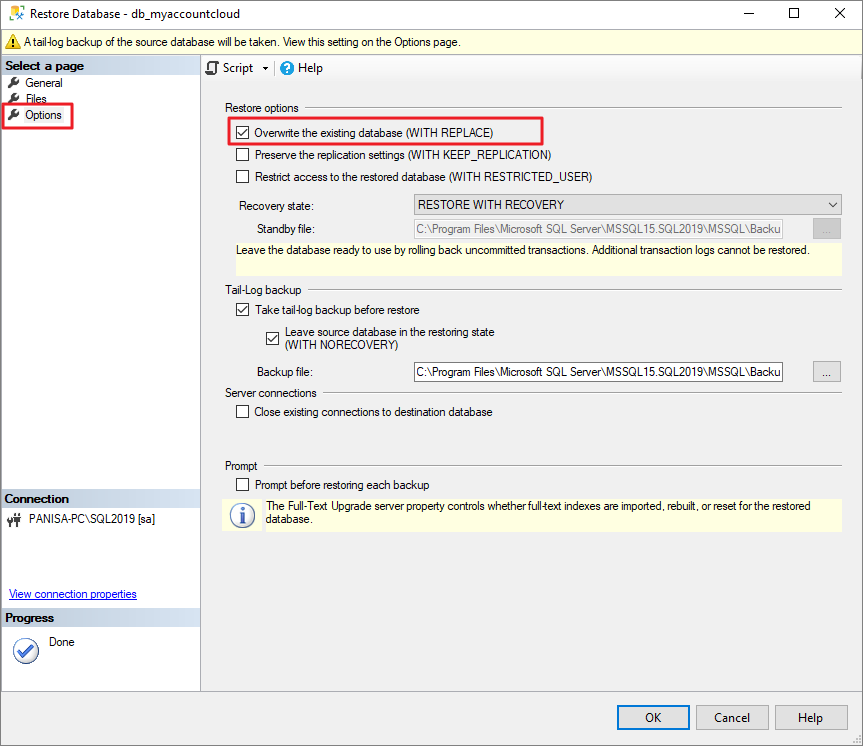This screenshot has width=863, height=746.
Task: Maximize the Restore Database window
Action: click(794, 13)
